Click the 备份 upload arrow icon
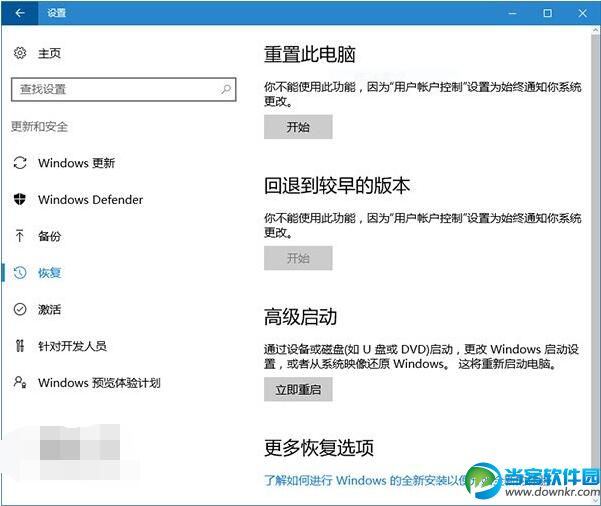The image size is (601, 506). pyautogui.click(x=20, y=236)
